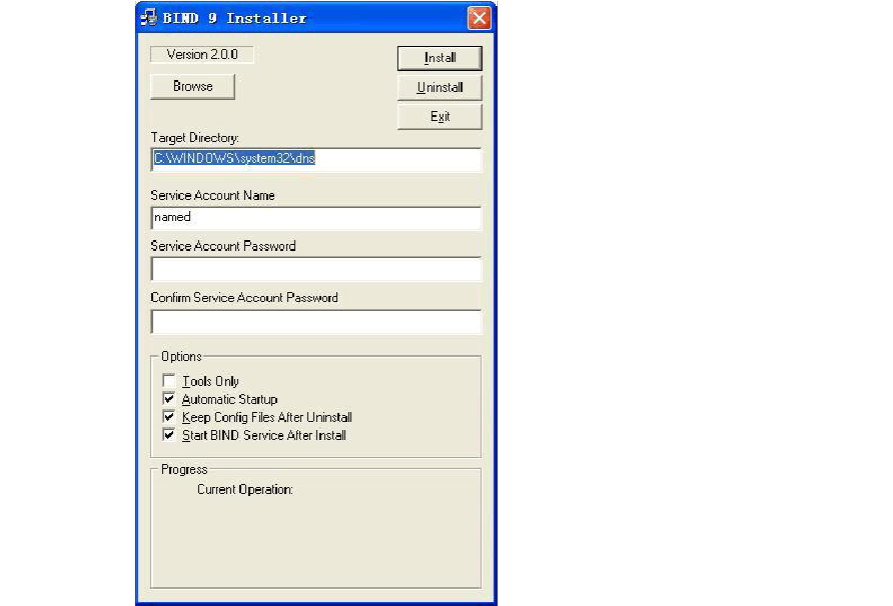Focus the Service Account Name field
Viewport: 893px width, 606px height.
(x=315, y=217)
